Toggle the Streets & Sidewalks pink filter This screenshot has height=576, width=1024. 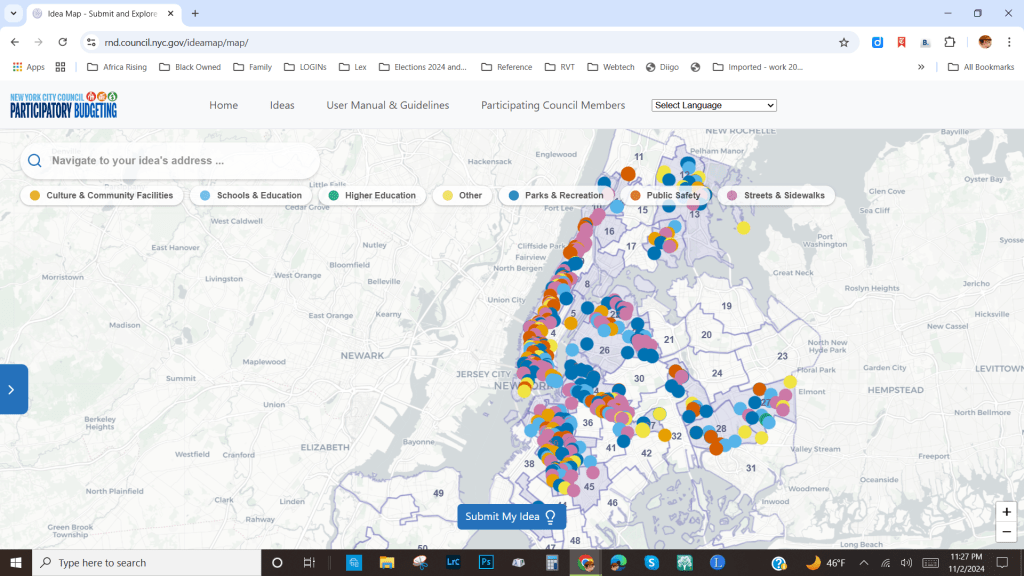click(776, 196)
